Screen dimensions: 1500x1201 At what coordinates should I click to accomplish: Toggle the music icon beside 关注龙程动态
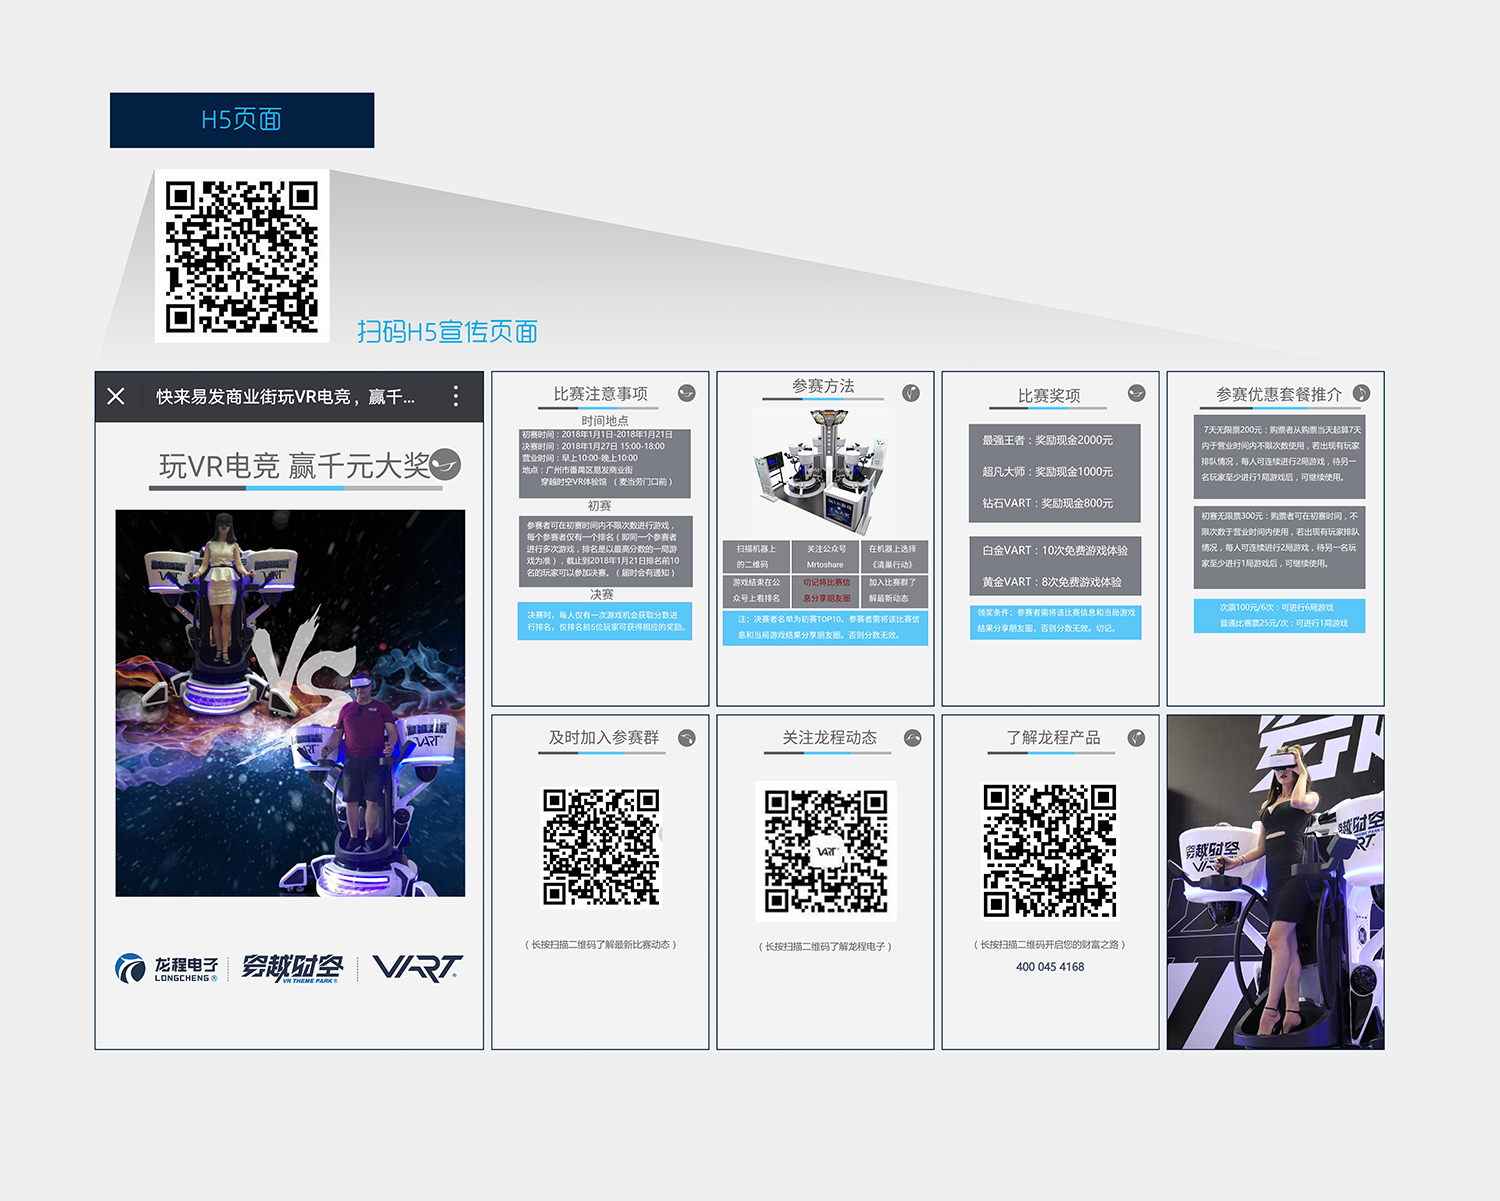click(x=912, y=738)
